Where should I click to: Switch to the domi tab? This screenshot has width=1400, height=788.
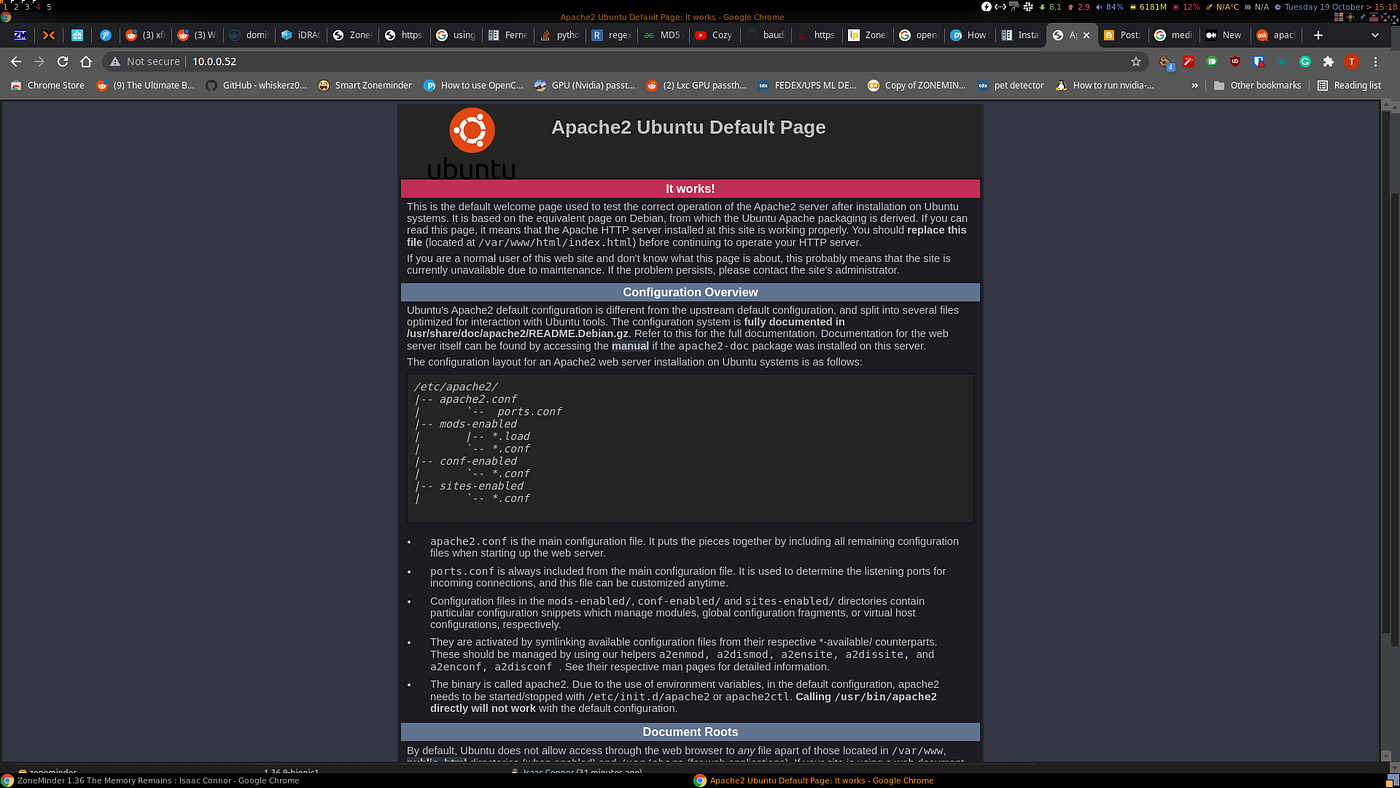248,34
